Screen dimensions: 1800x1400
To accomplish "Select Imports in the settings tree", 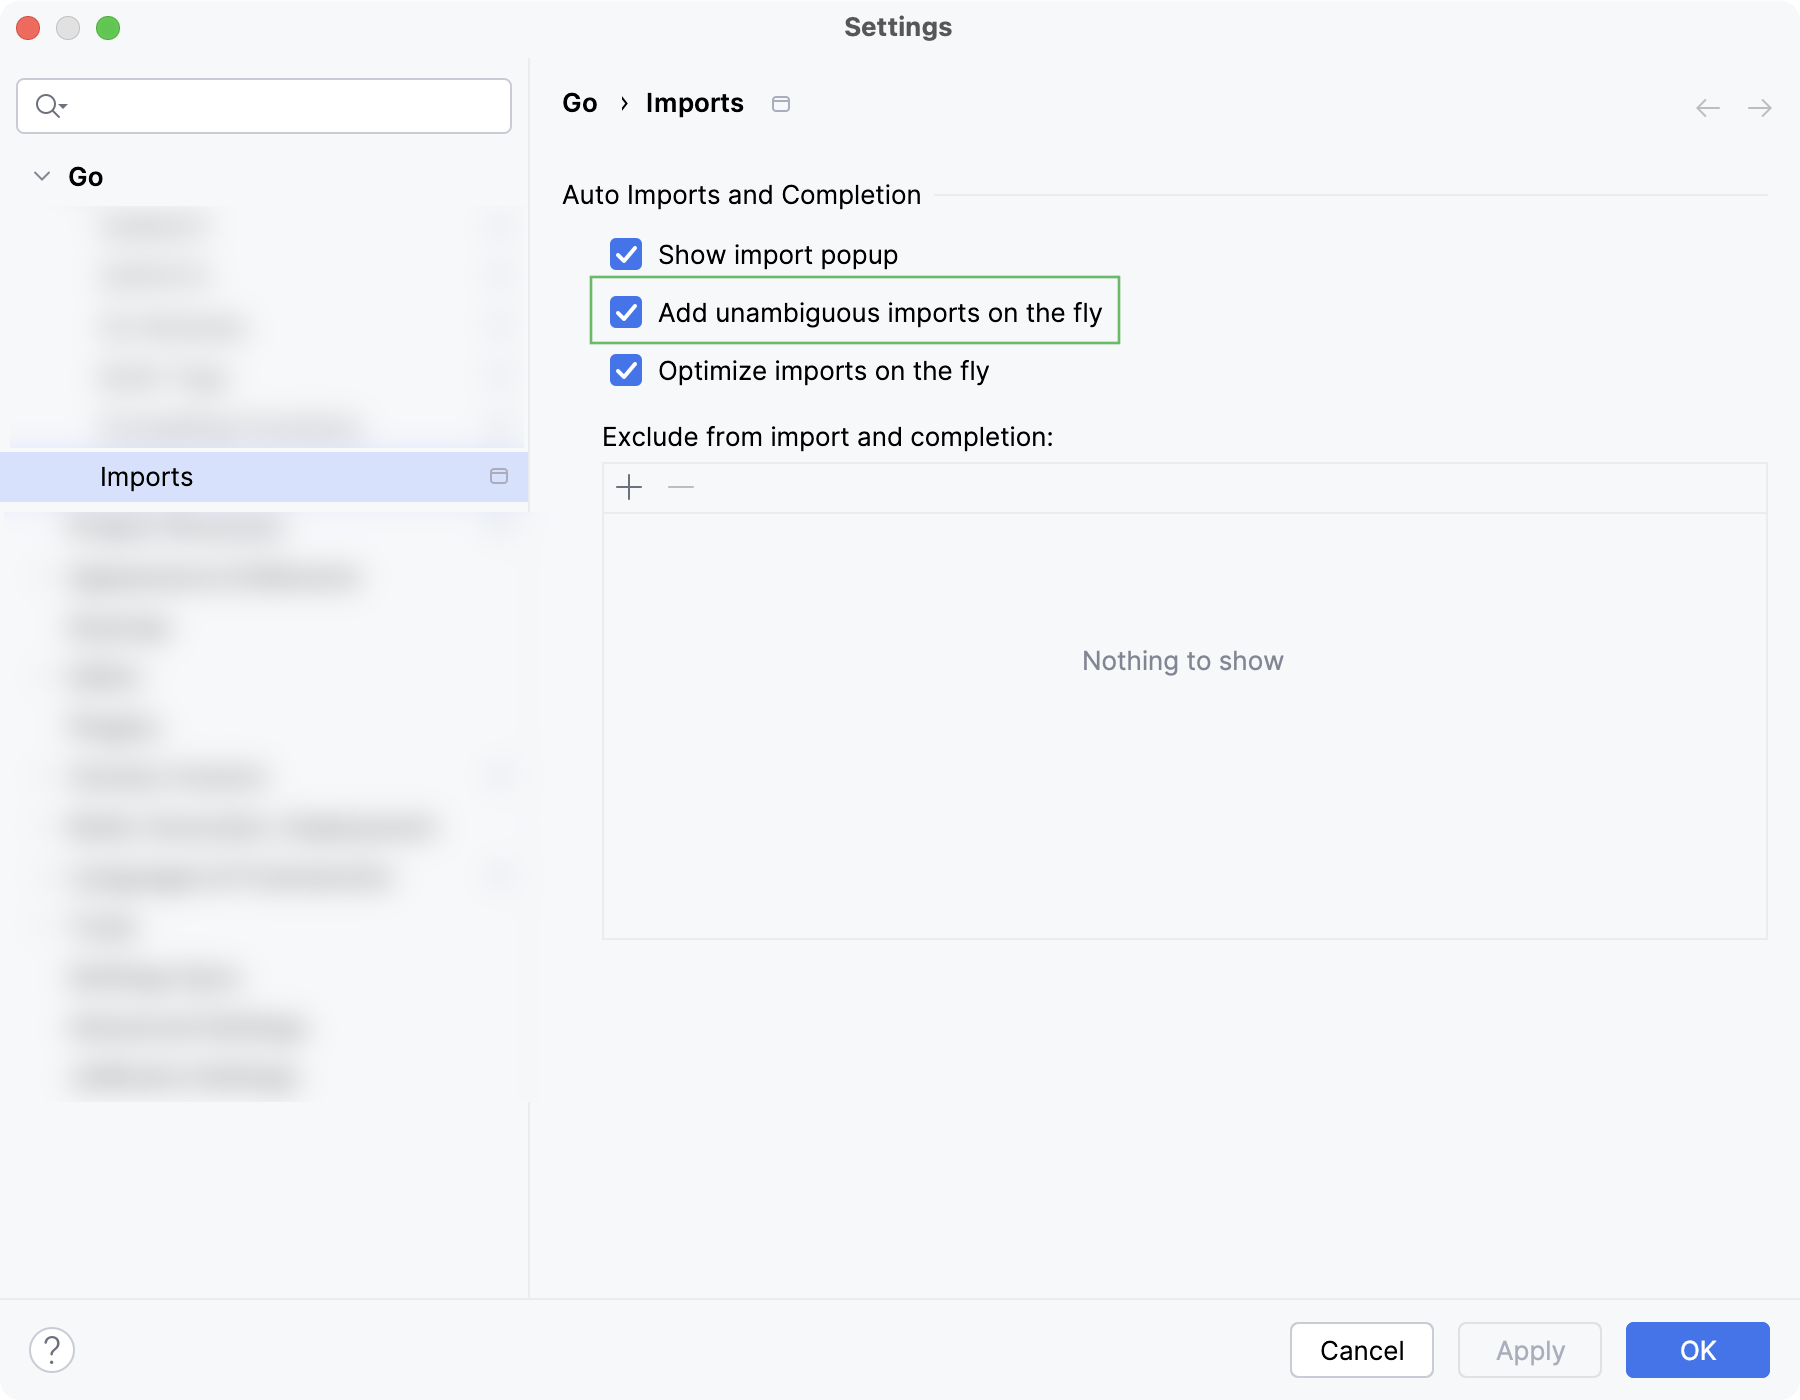I will click(x=146, y=477).
